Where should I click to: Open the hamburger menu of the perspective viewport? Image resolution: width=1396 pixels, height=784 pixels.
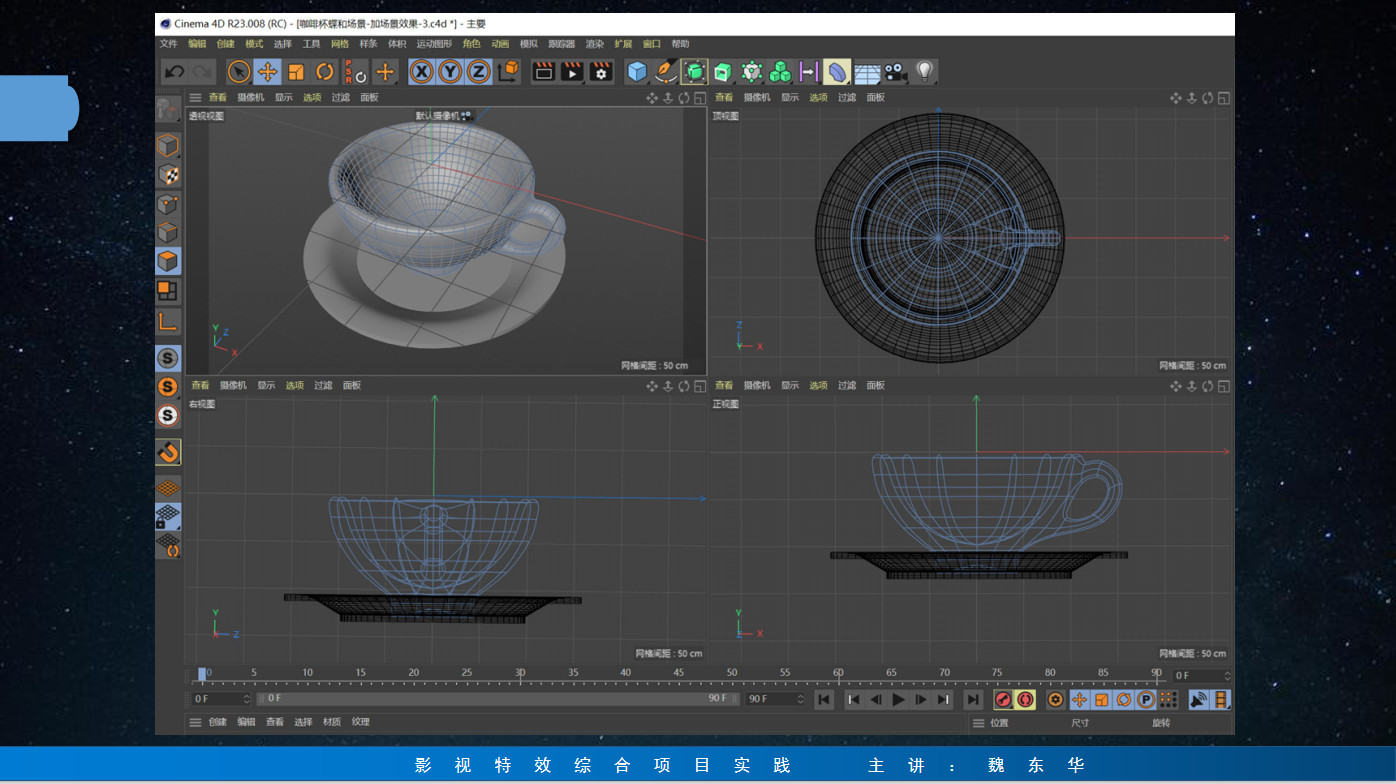coord(196,98)
